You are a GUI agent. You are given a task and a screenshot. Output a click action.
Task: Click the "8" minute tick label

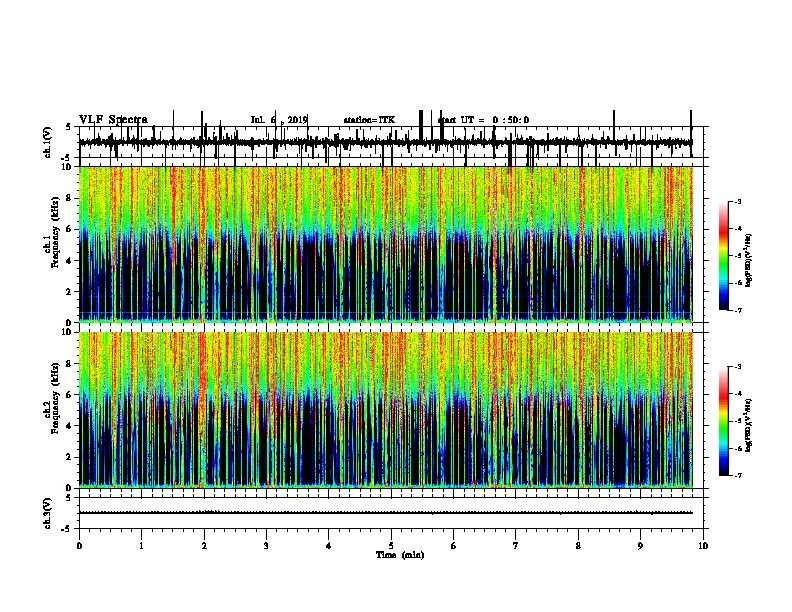tap(578, 546)
